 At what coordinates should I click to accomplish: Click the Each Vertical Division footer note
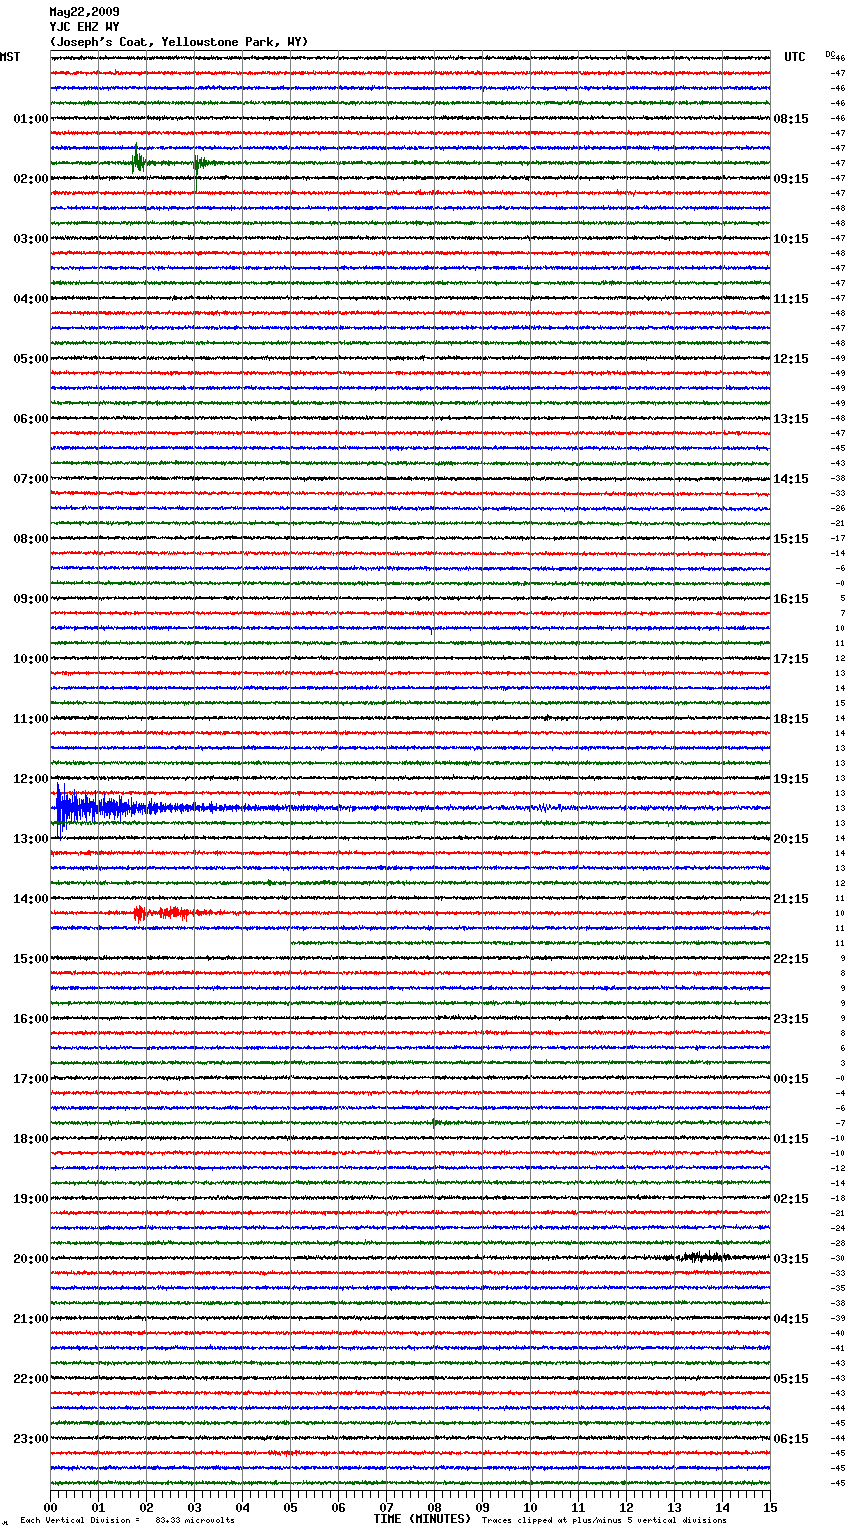(80, 1521)
